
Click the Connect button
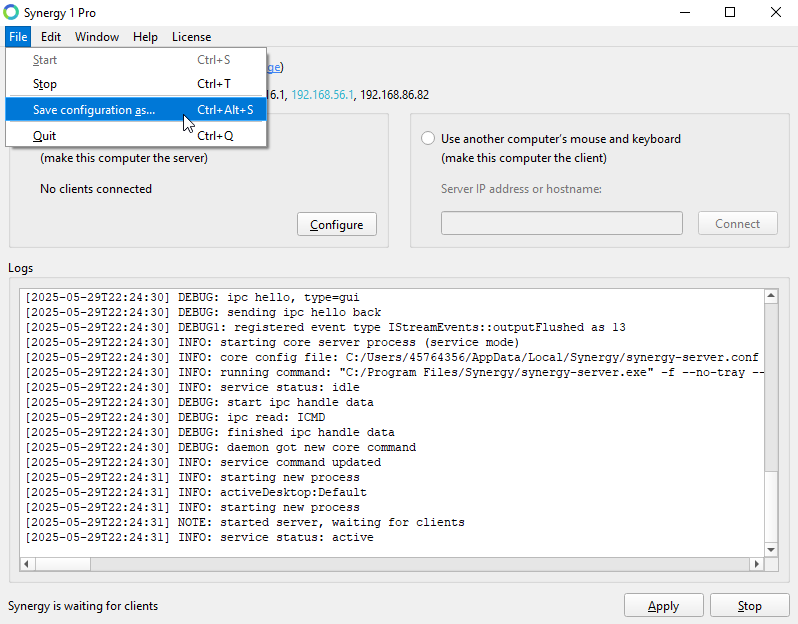point(737,223)
